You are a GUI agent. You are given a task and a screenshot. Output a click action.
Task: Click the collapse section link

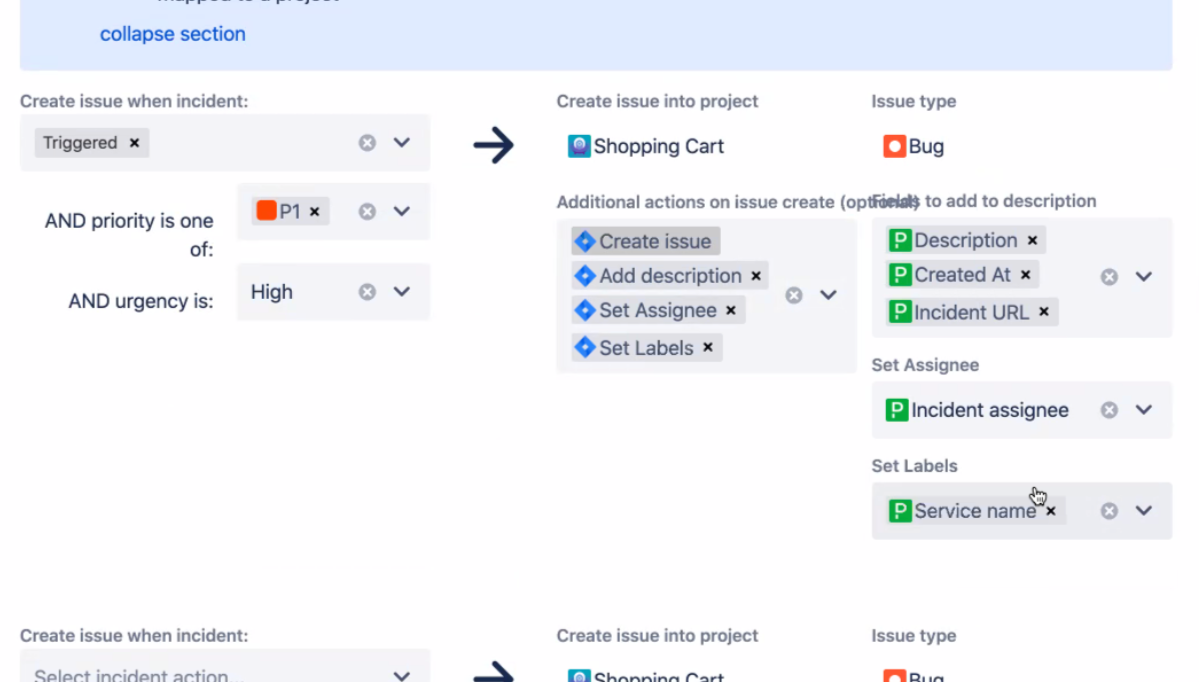click(x=172, y=34)
